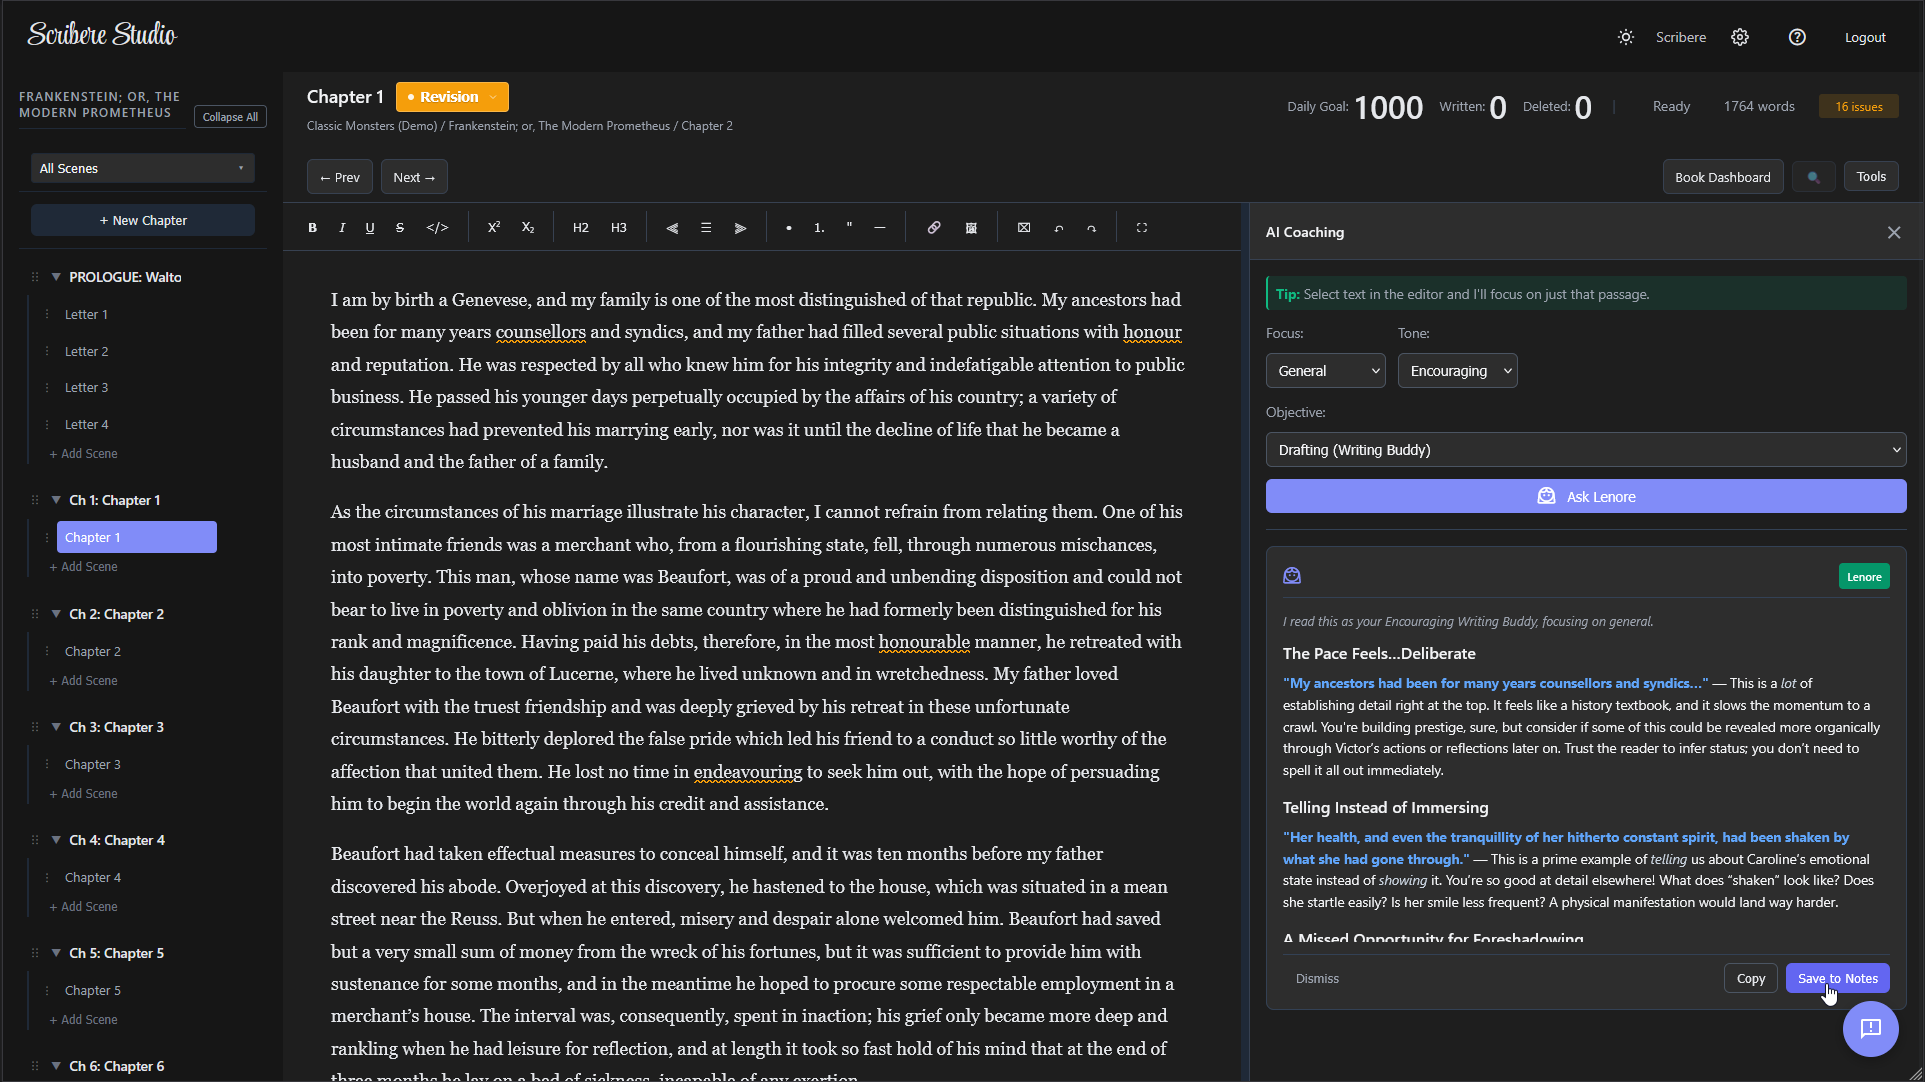Click the undo arrow icon
The image size is (1925, 1082).
coord(1059,228)
